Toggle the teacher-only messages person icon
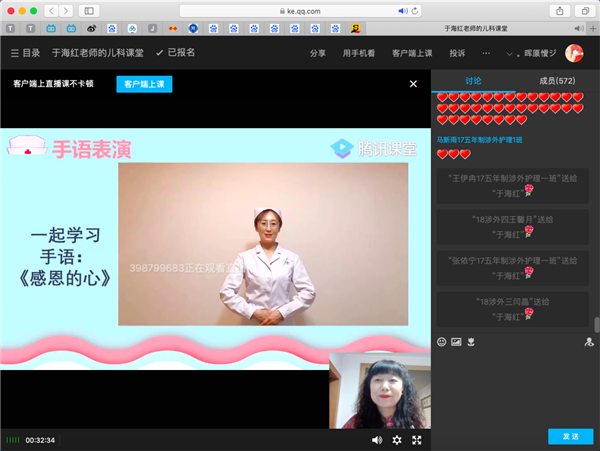Image resolution: width=600 pixels, height=451 pixels. tap(589, 342)
